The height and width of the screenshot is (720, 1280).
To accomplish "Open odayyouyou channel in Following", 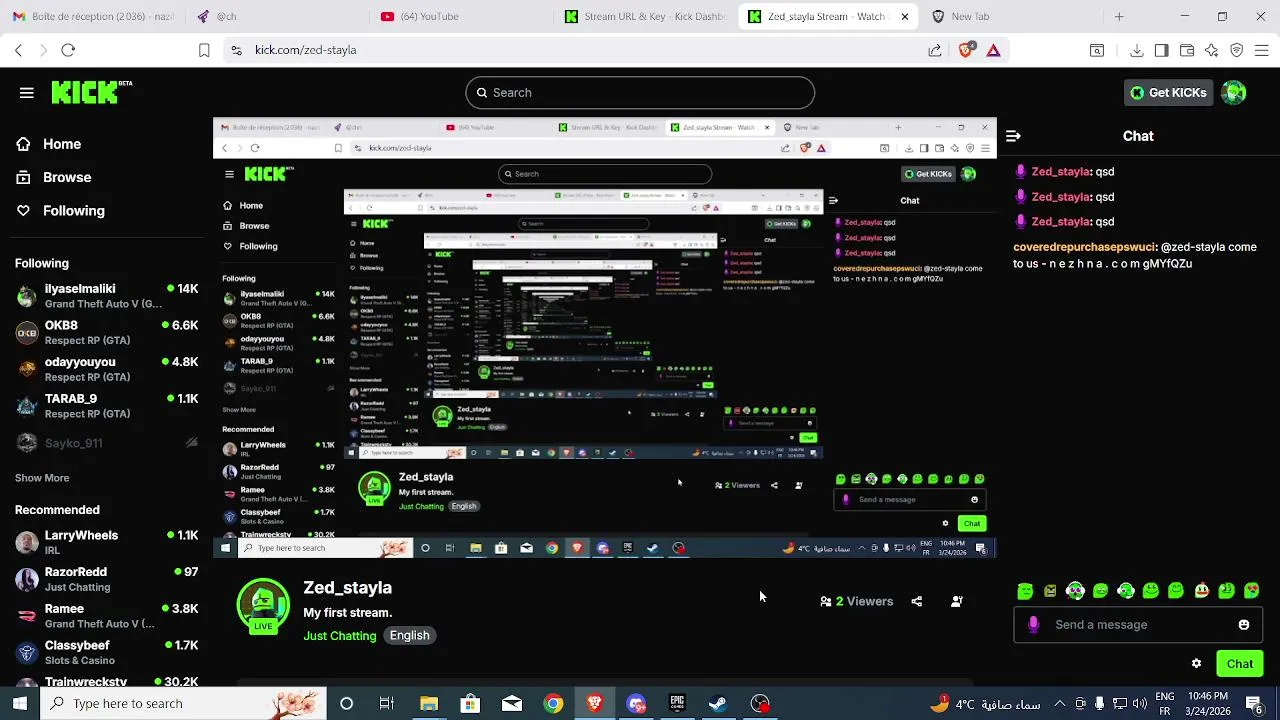I will (106, 369).
